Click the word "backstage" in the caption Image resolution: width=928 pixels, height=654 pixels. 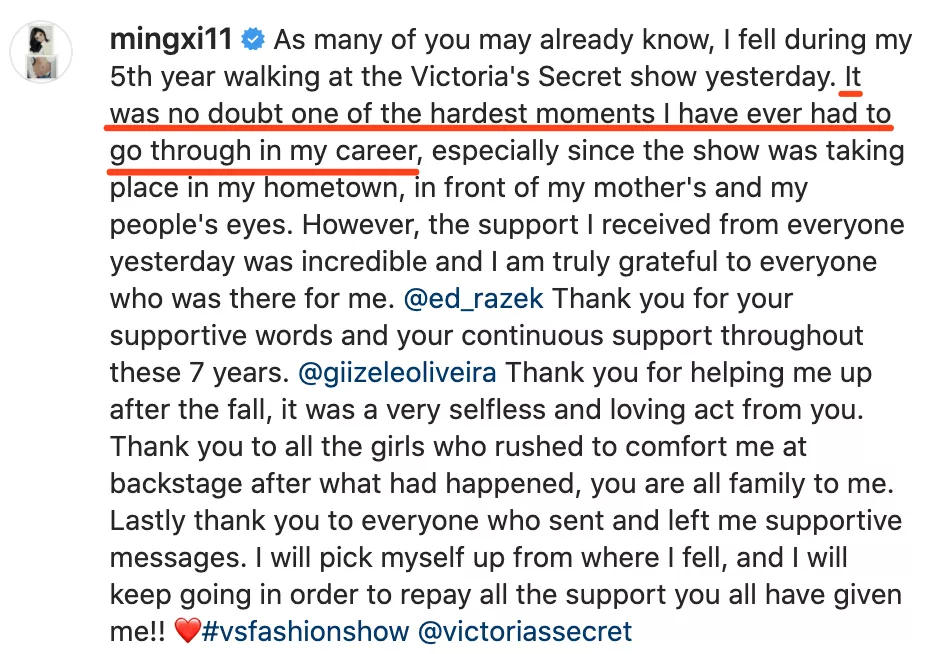(x=176, y=484)
